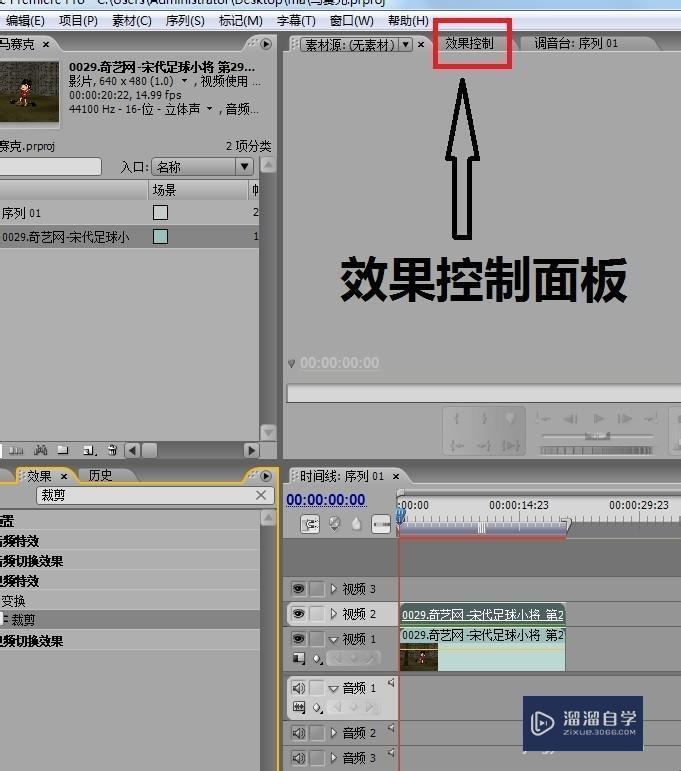Create a new bin with the folder icon
This screenshot has height=771, width=681.
click(x=63, y=450)
